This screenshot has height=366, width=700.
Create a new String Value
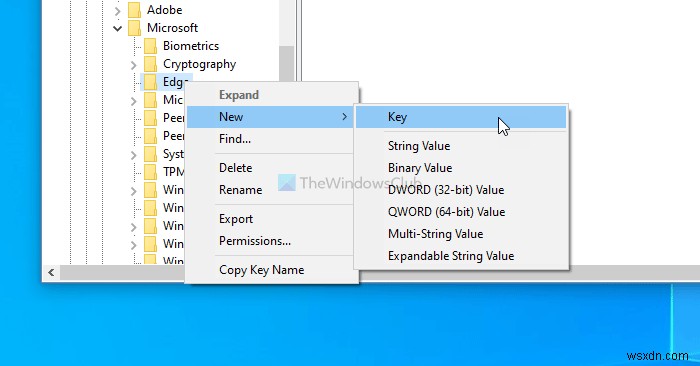461,146
